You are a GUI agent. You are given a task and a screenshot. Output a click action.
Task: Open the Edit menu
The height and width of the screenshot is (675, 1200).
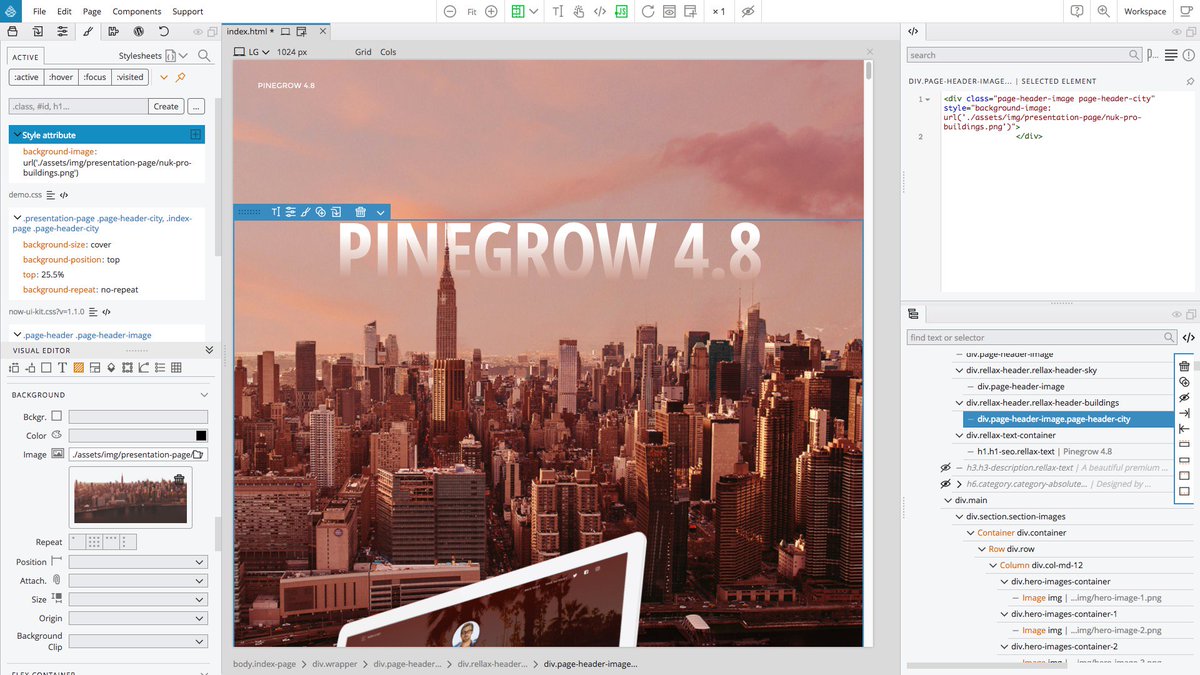click(64, 11)
